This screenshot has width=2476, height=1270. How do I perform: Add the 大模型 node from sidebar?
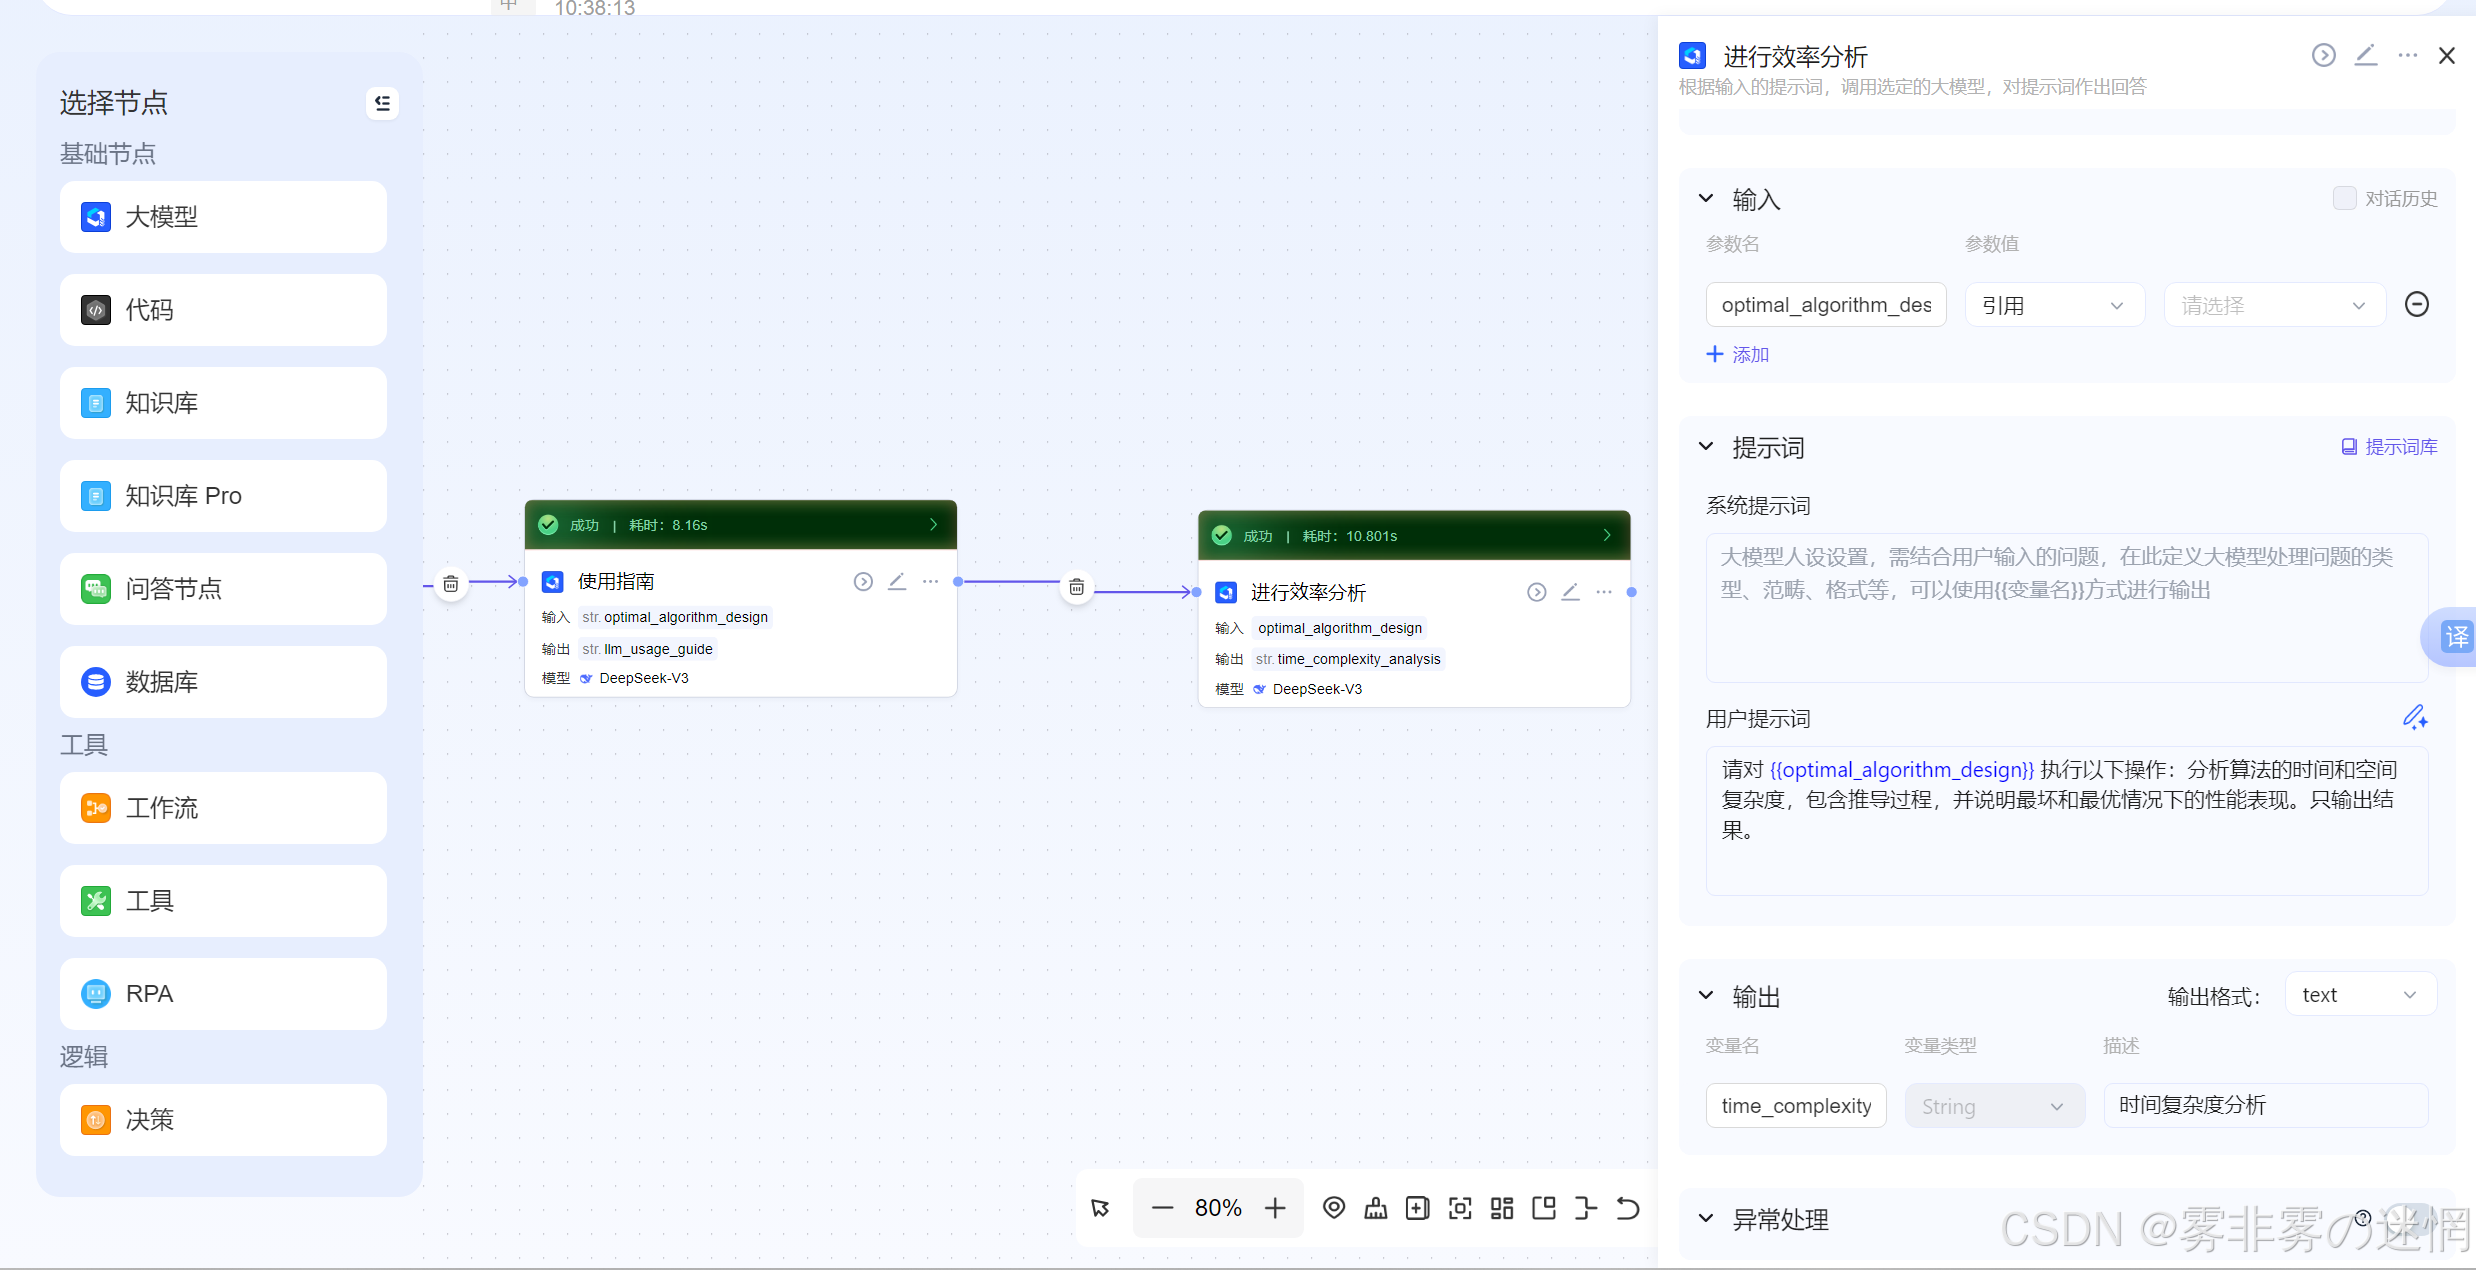[x=223, y=217]
